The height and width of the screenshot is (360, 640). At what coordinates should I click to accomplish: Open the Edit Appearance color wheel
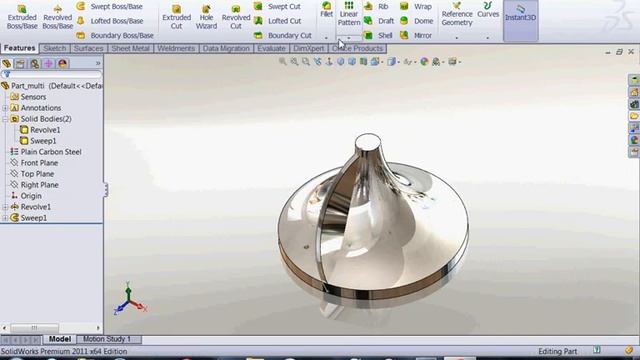point(424,62)
